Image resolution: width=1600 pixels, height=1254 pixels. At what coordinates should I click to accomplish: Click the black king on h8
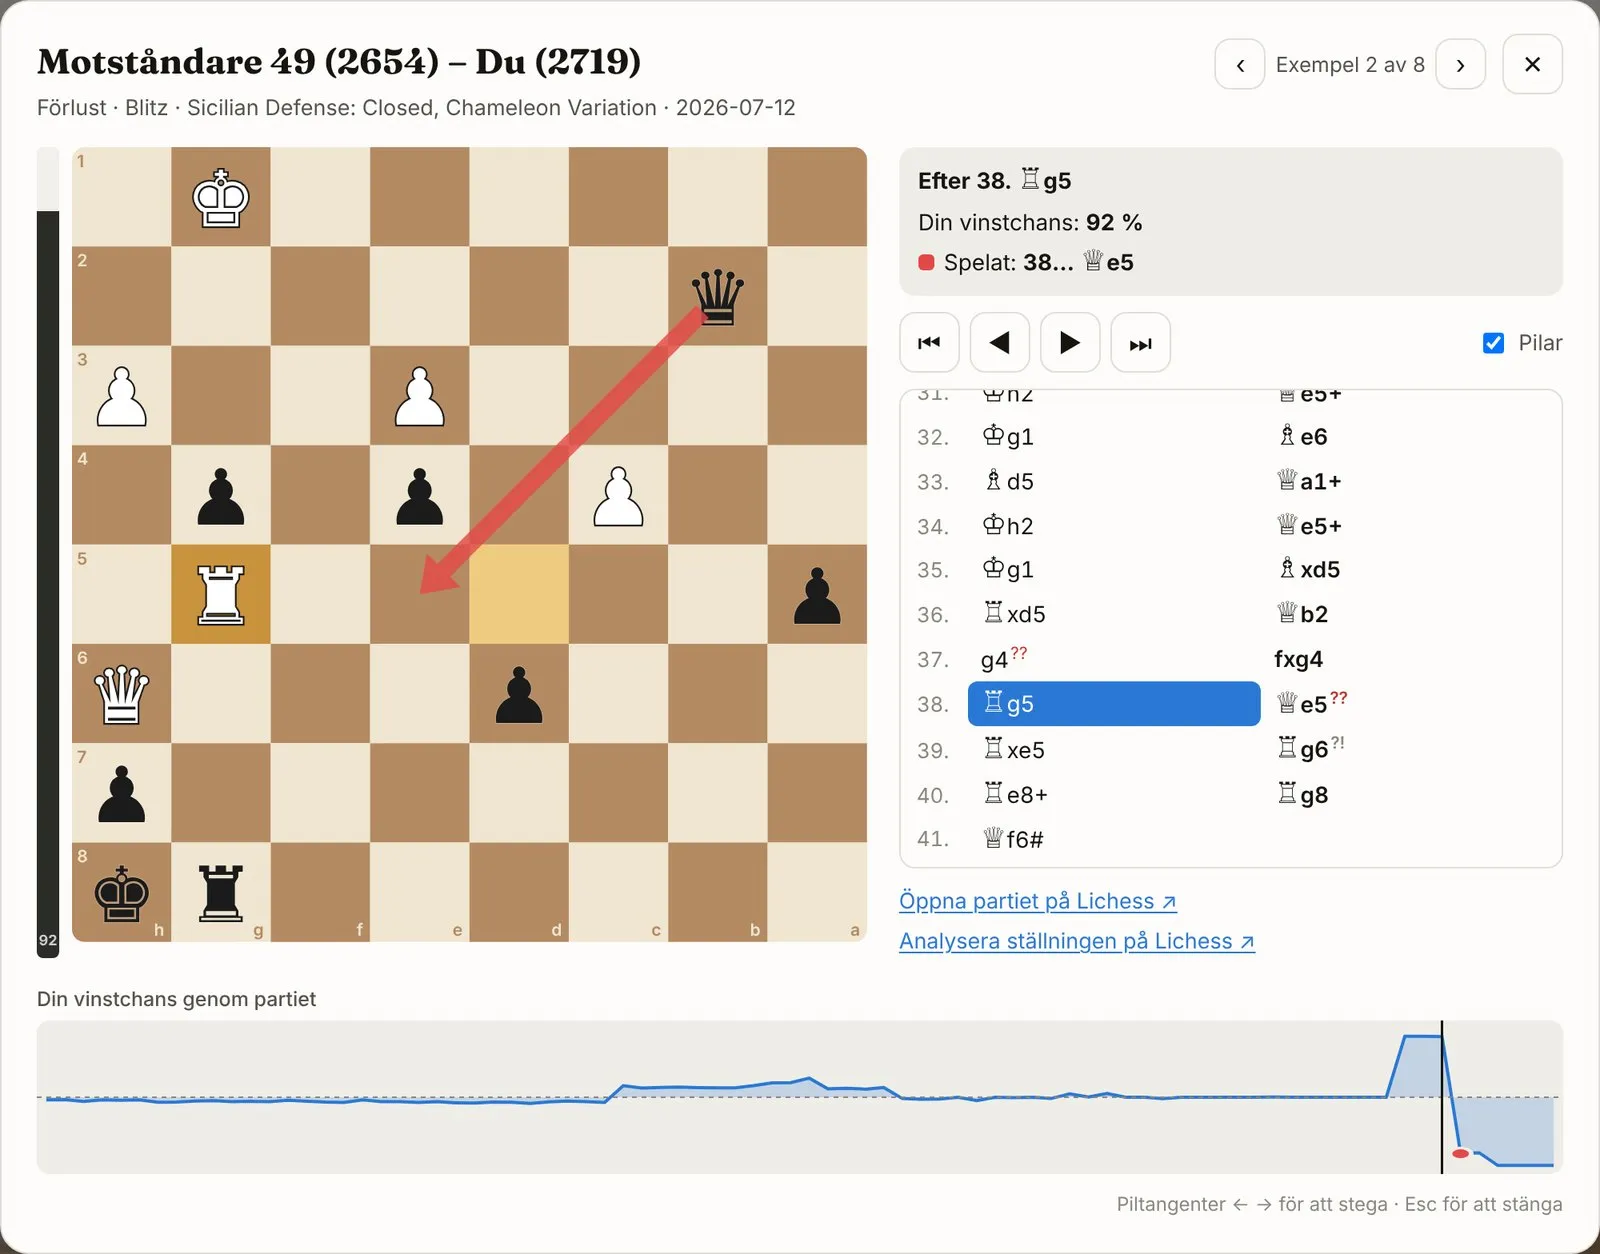[122, 892]
